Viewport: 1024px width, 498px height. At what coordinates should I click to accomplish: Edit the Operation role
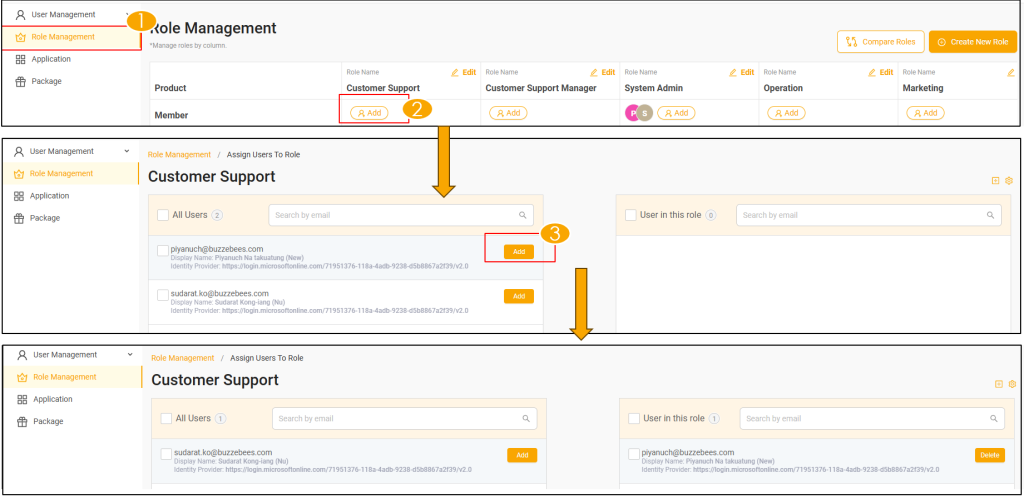[881, 72]
